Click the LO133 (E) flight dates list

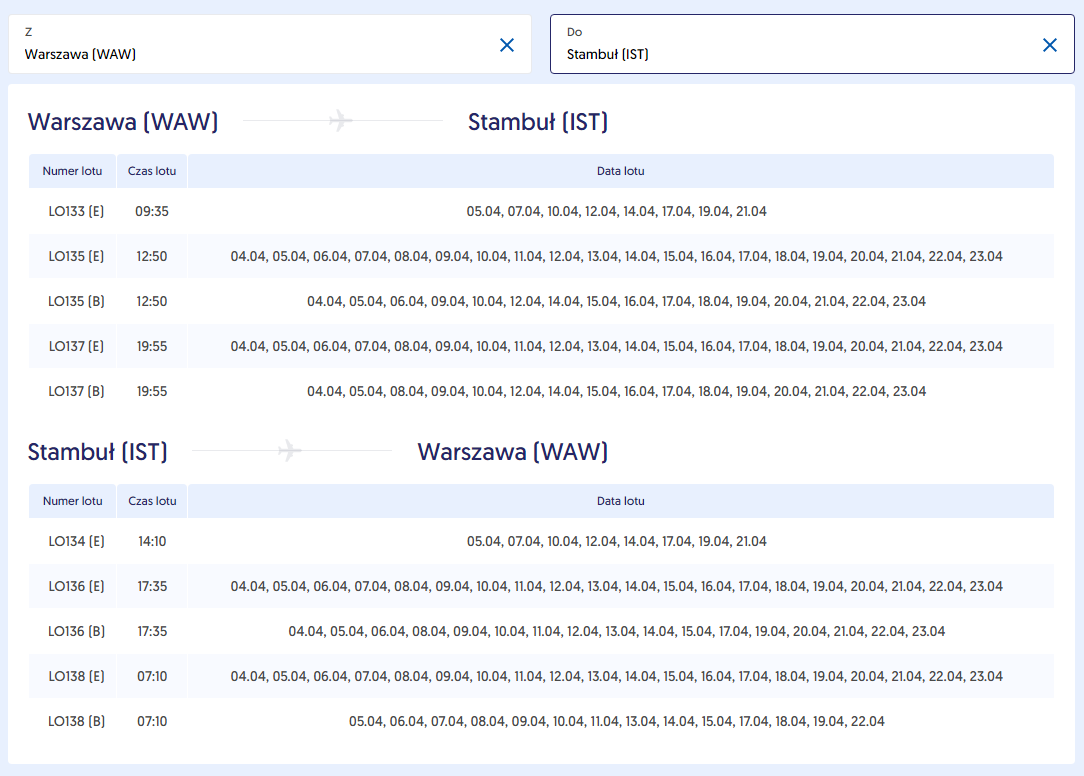pos(617,212)
